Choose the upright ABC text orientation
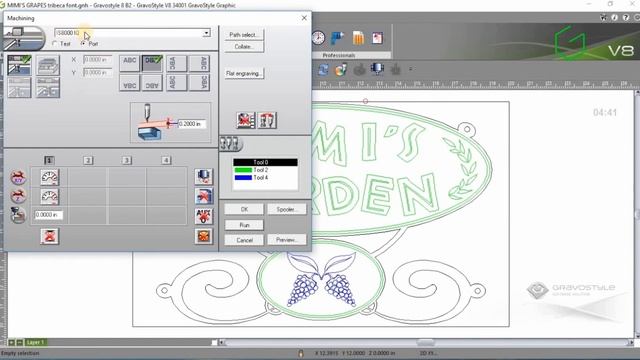The width and height of the screenshot is (640, 360). 129,63
